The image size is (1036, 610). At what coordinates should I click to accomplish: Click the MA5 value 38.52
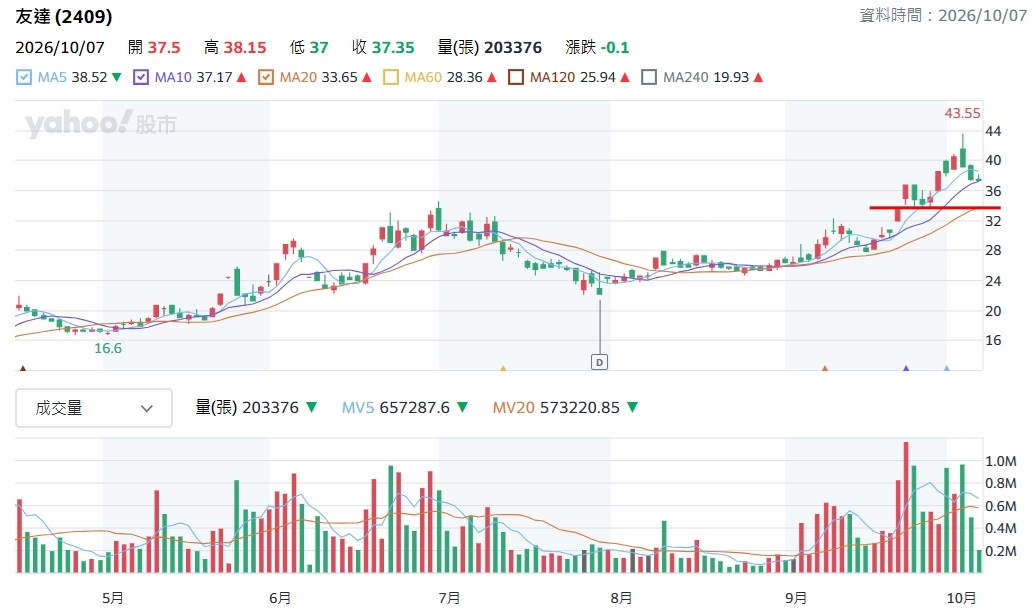click(x=89, y=77)
